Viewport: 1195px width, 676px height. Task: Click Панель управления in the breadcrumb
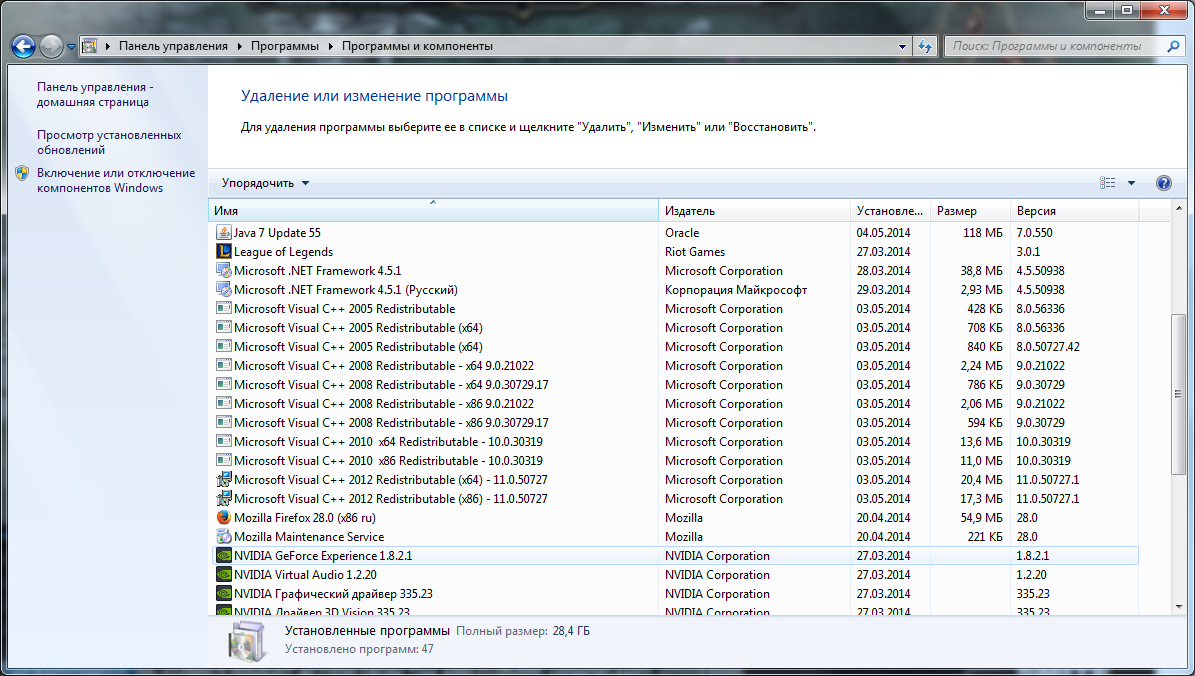[x=173, y=46]
